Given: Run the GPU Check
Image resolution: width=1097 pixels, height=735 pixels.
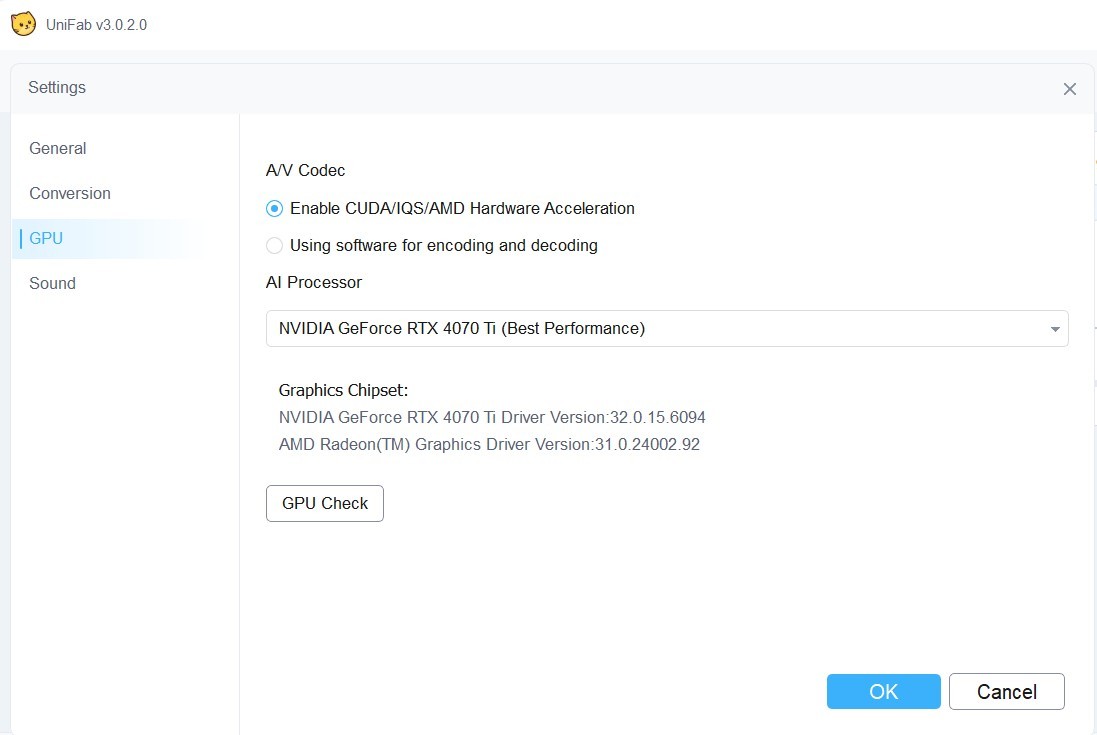Looking at the screenshot, I should coord(325,504).
